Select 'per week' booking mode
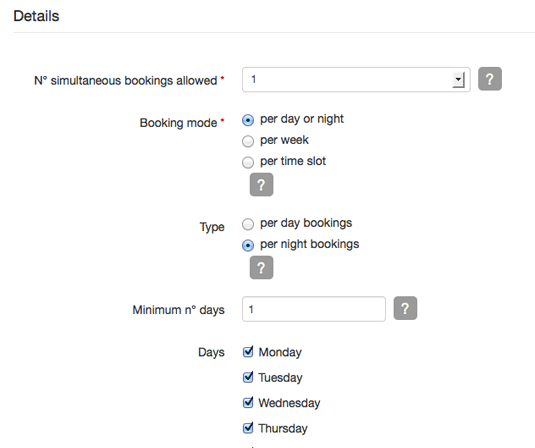The height and width of the screenshot is (448, 535). pos(248,141)
